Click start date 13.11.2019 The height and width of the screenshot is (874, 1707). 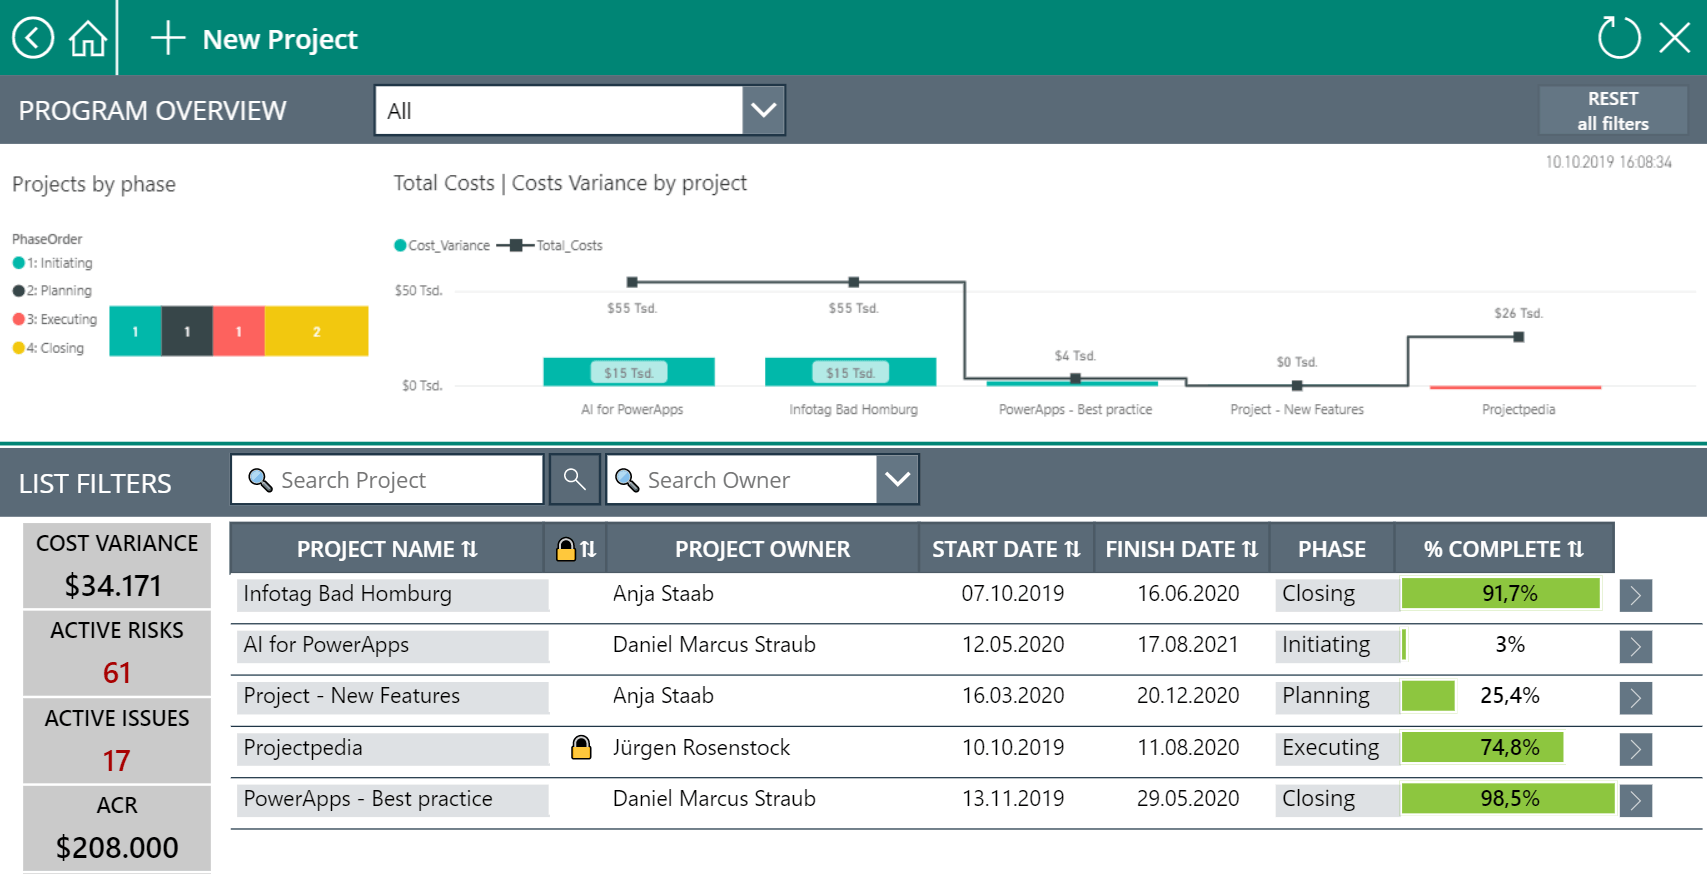(x=1013, y=799)
